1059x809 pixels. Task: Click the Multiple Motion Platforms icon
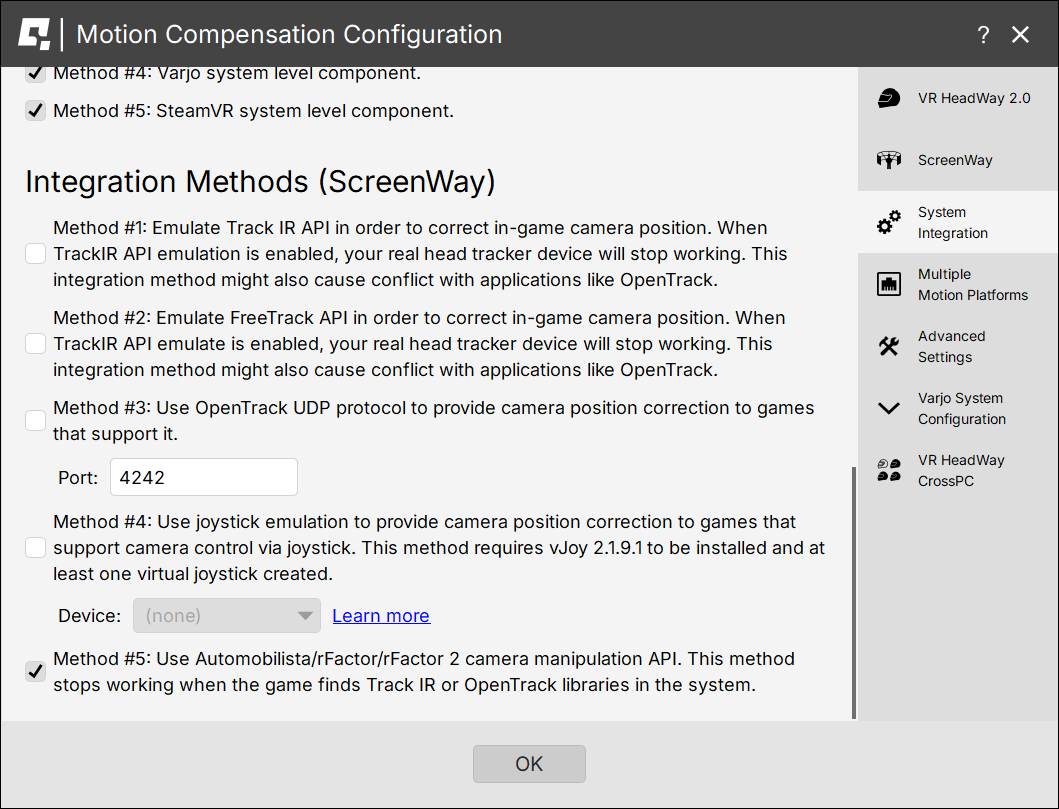pyautogui.click(x=888, y=285)
